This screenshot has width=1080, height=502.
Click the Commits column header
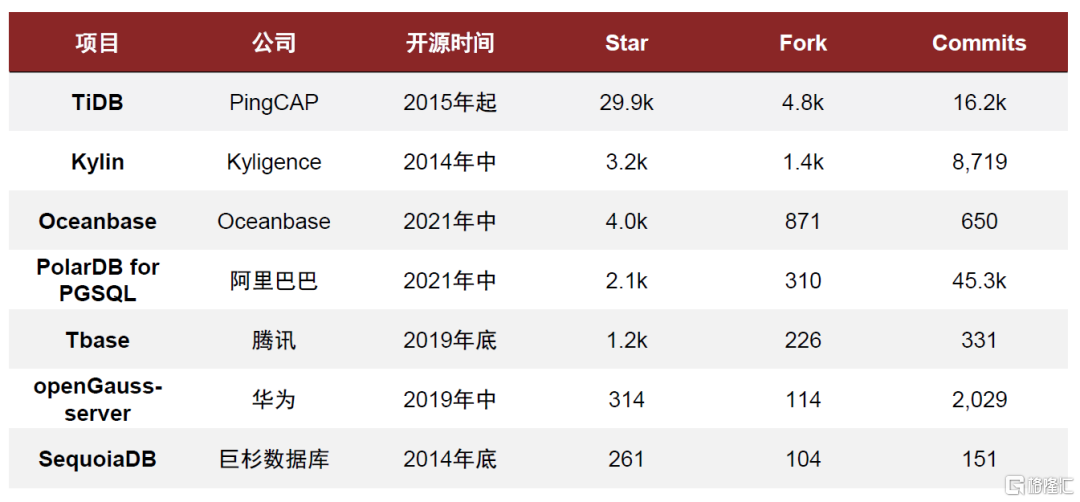[979, 43]
